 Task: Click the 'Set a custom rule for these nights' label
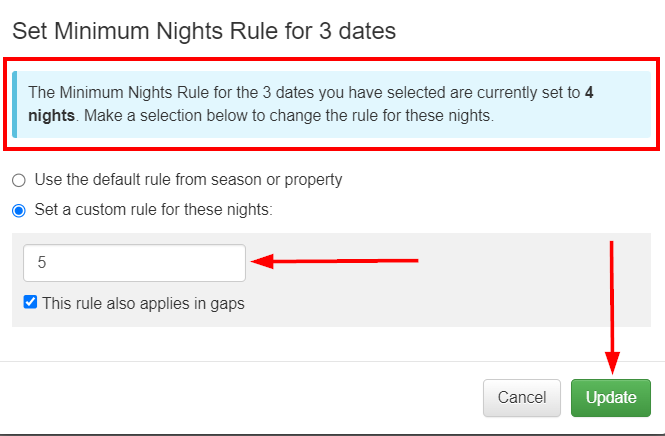152,211
